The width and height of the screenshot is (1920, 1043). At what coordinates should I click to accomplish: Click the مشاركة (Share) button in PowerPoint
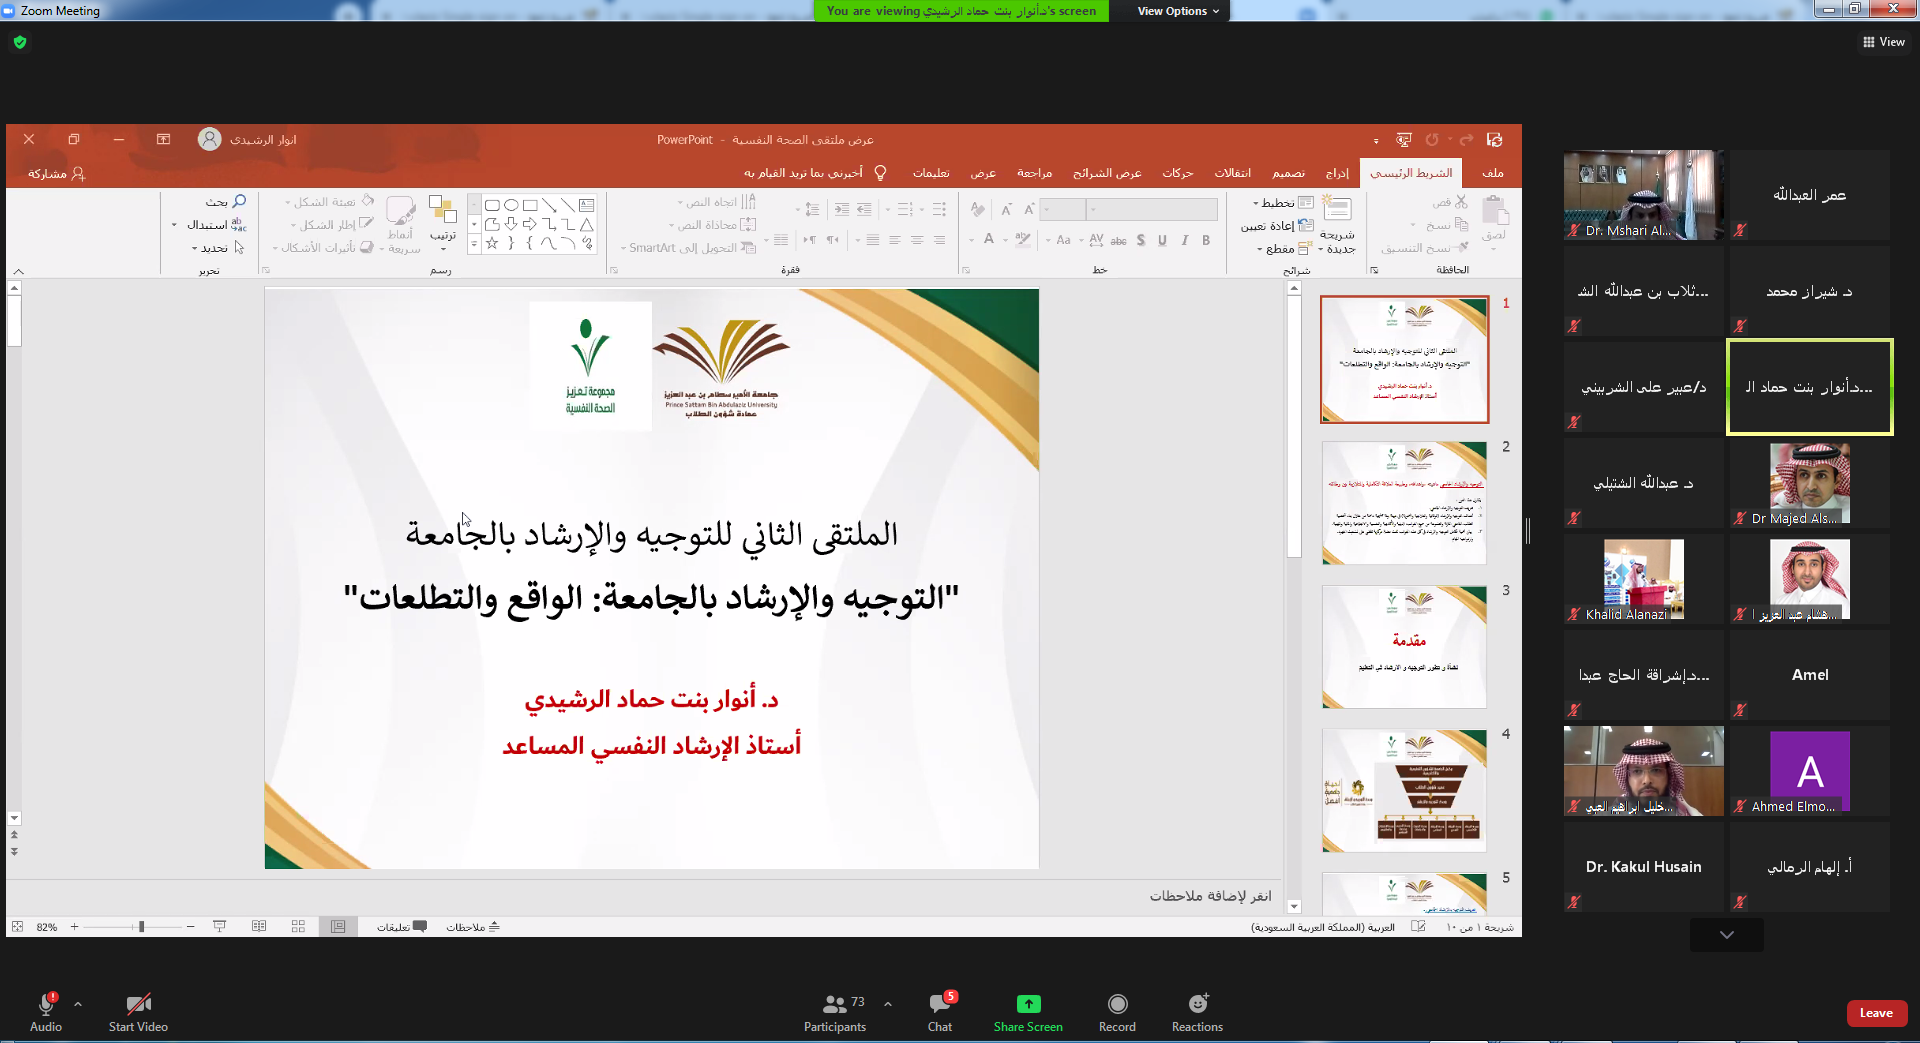coord(56,174)
